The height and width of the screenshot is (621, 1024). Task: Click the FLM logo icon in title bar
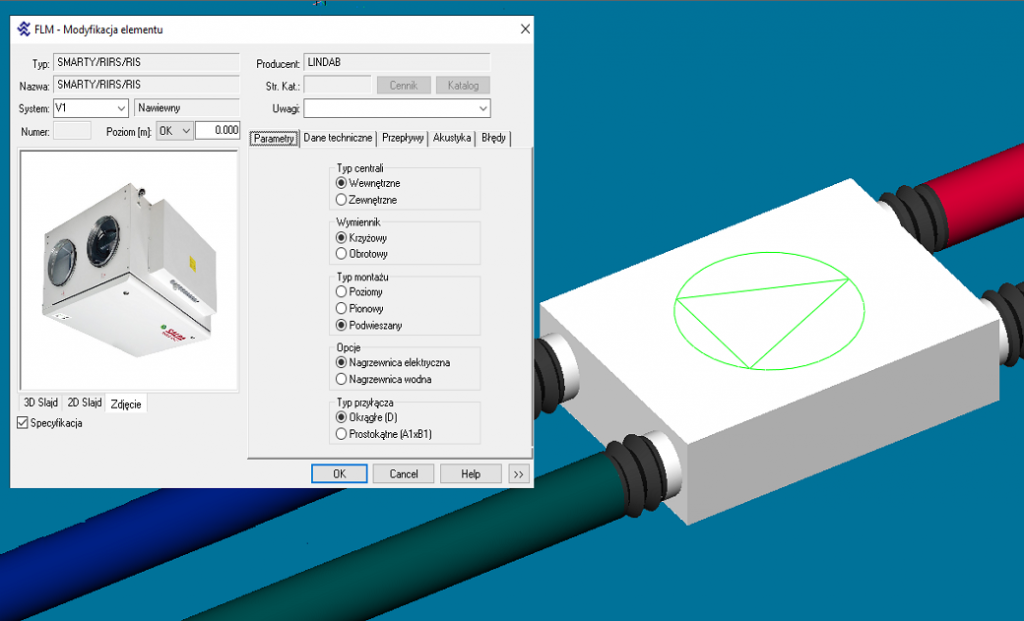tap(23, 29)
